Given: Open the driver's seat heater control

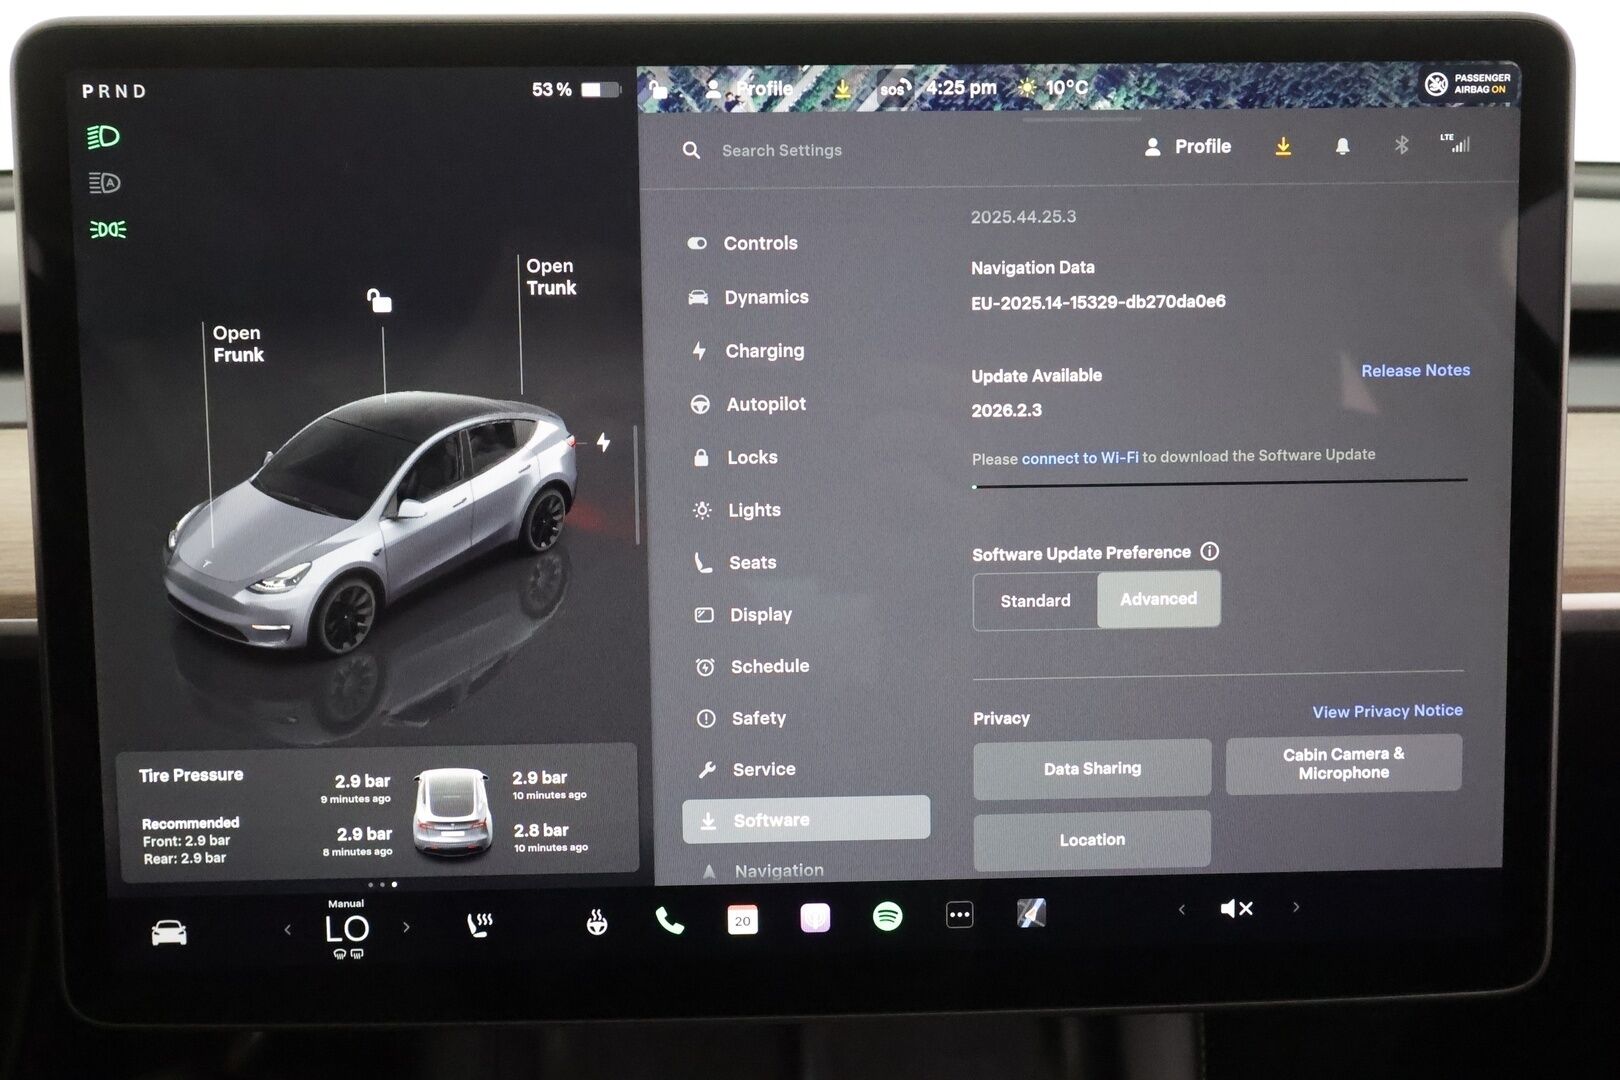Looking at the screenshot, I should (x=481, y=922).
